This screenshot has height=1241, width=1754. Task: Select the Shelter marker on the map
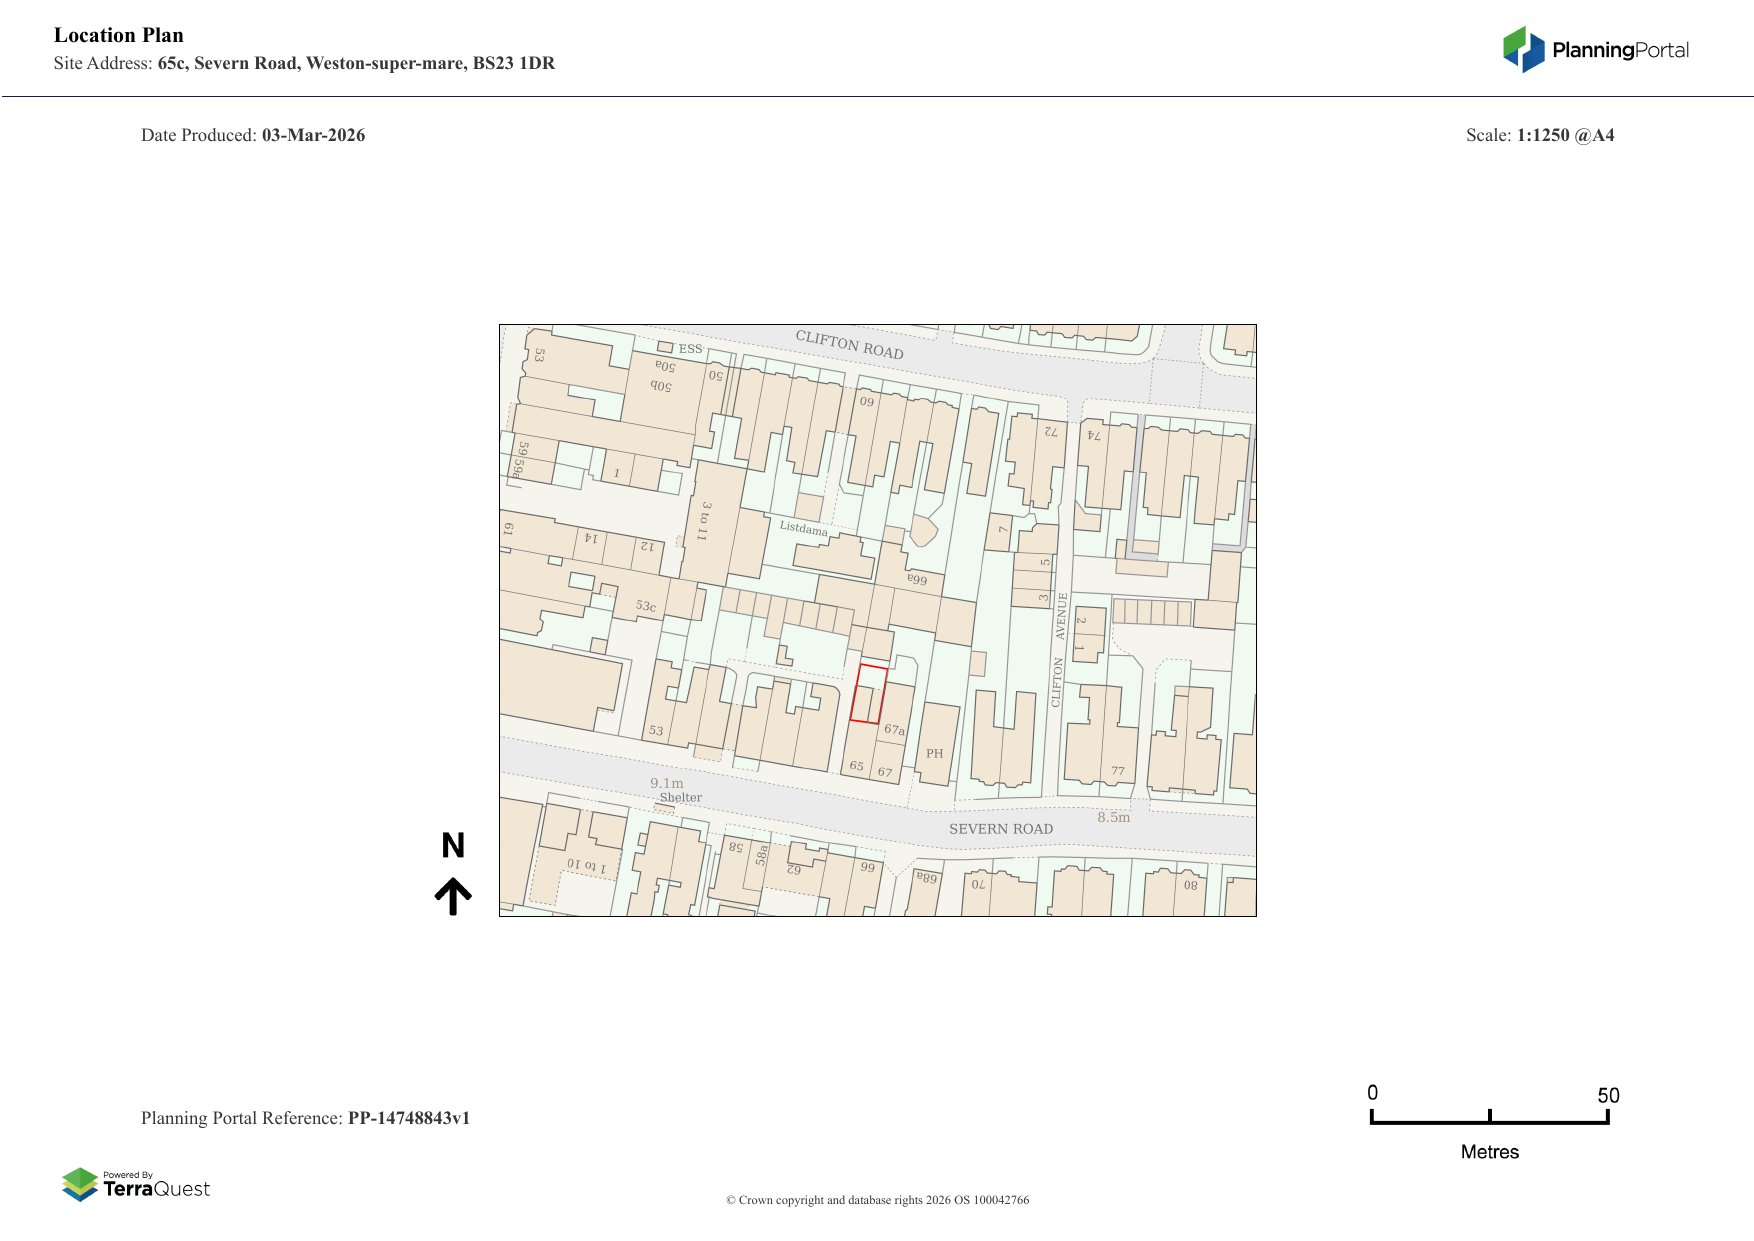click(x=680, y=798)
